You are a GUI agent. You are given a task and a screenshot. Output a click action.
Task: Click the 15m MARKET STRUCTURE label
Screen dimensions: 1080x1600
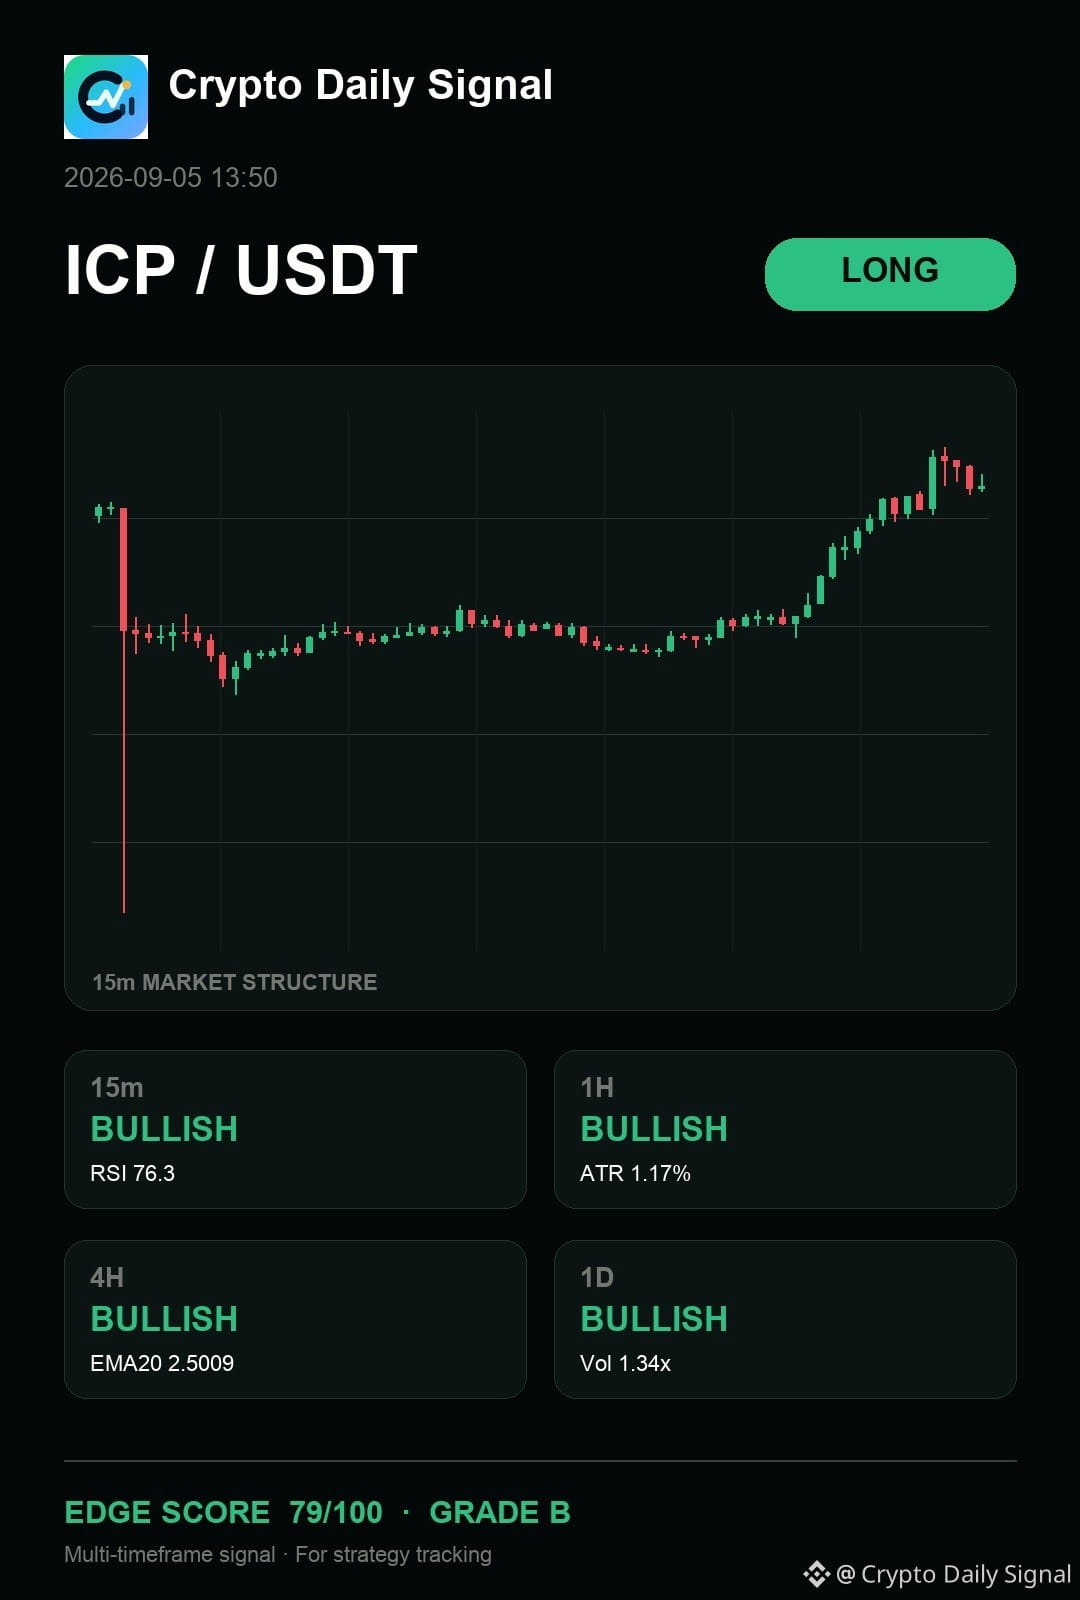pyautogui.click(x=234, y=982)
